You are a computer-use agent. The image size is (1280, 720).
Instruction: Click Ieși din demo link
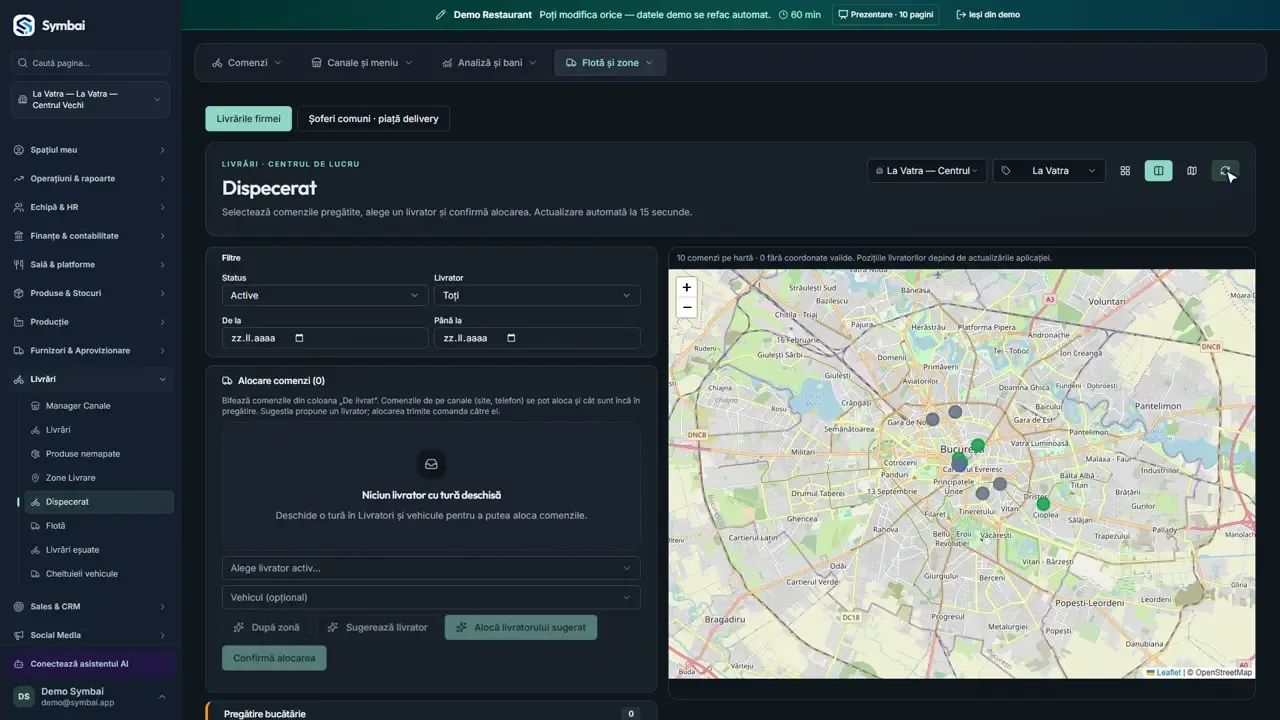(988, 15)
